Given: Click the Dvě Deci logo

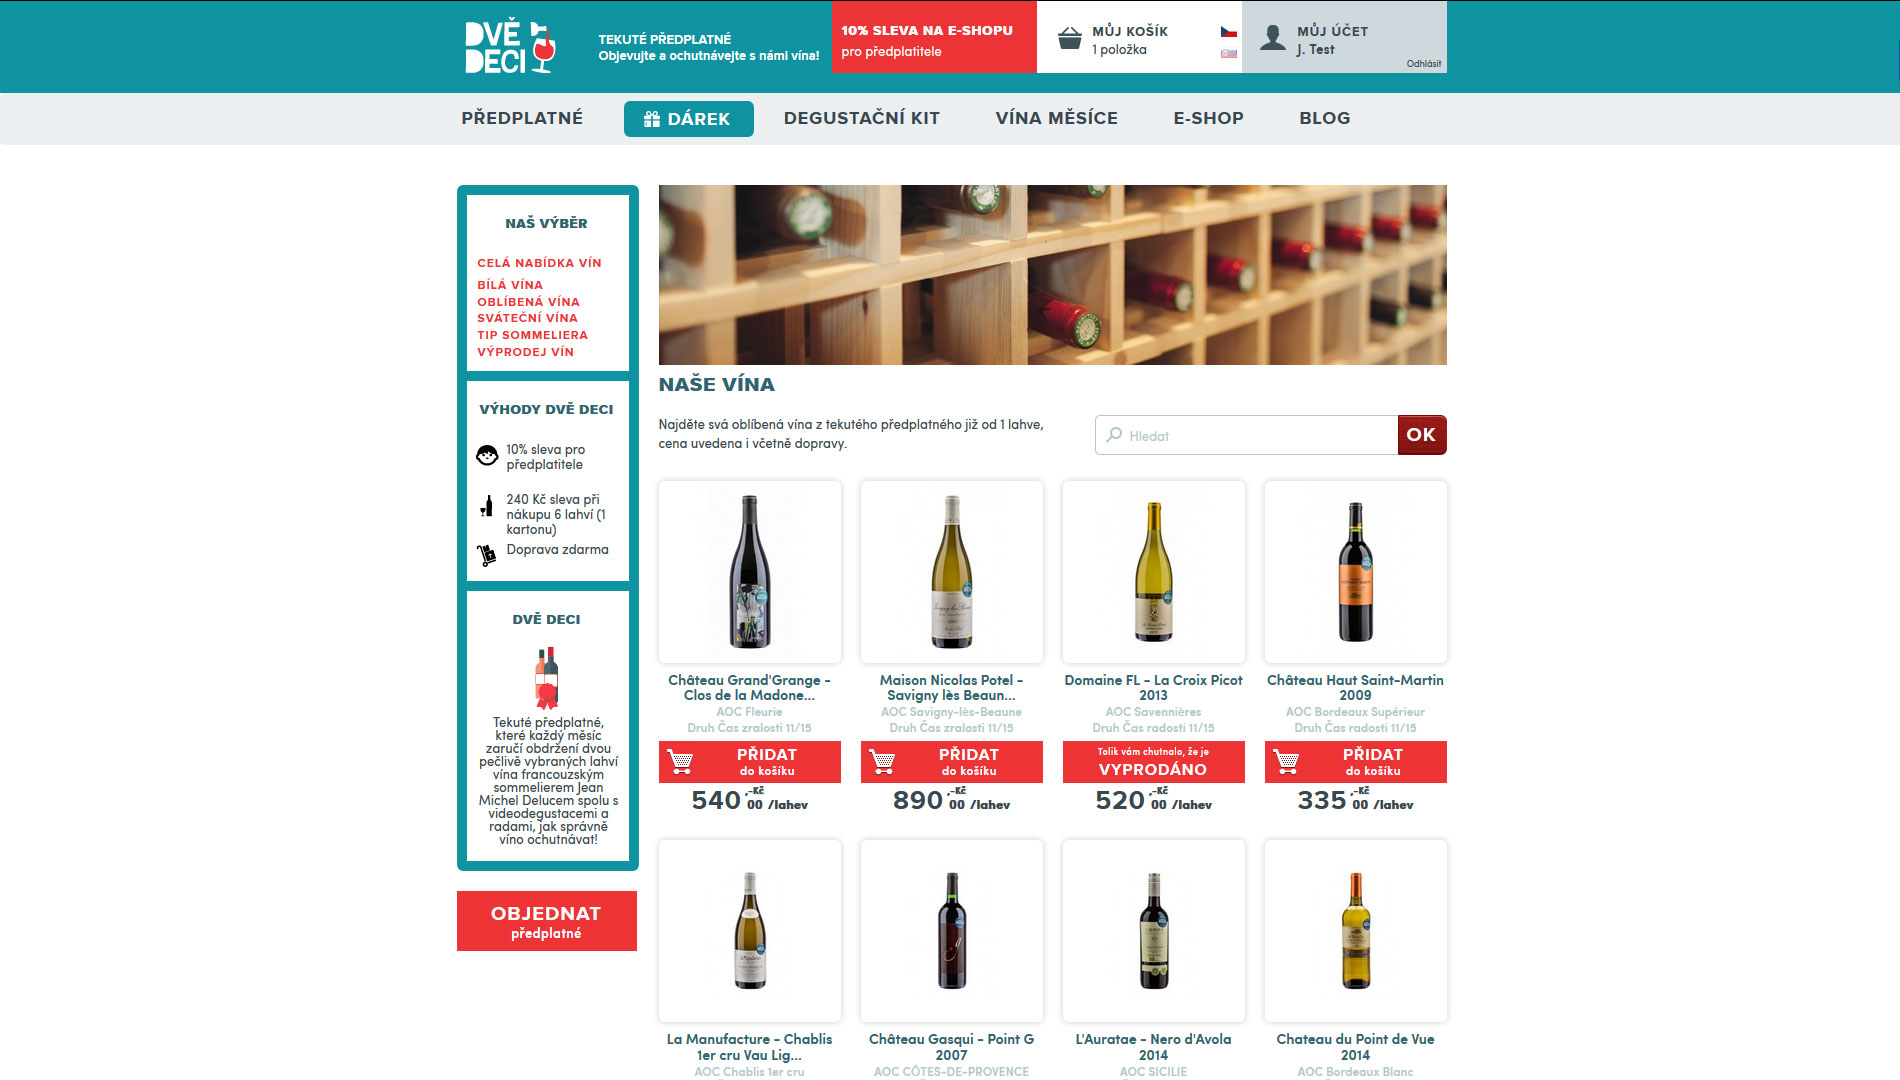Looking at the screenshot, I should click(510, 46).
